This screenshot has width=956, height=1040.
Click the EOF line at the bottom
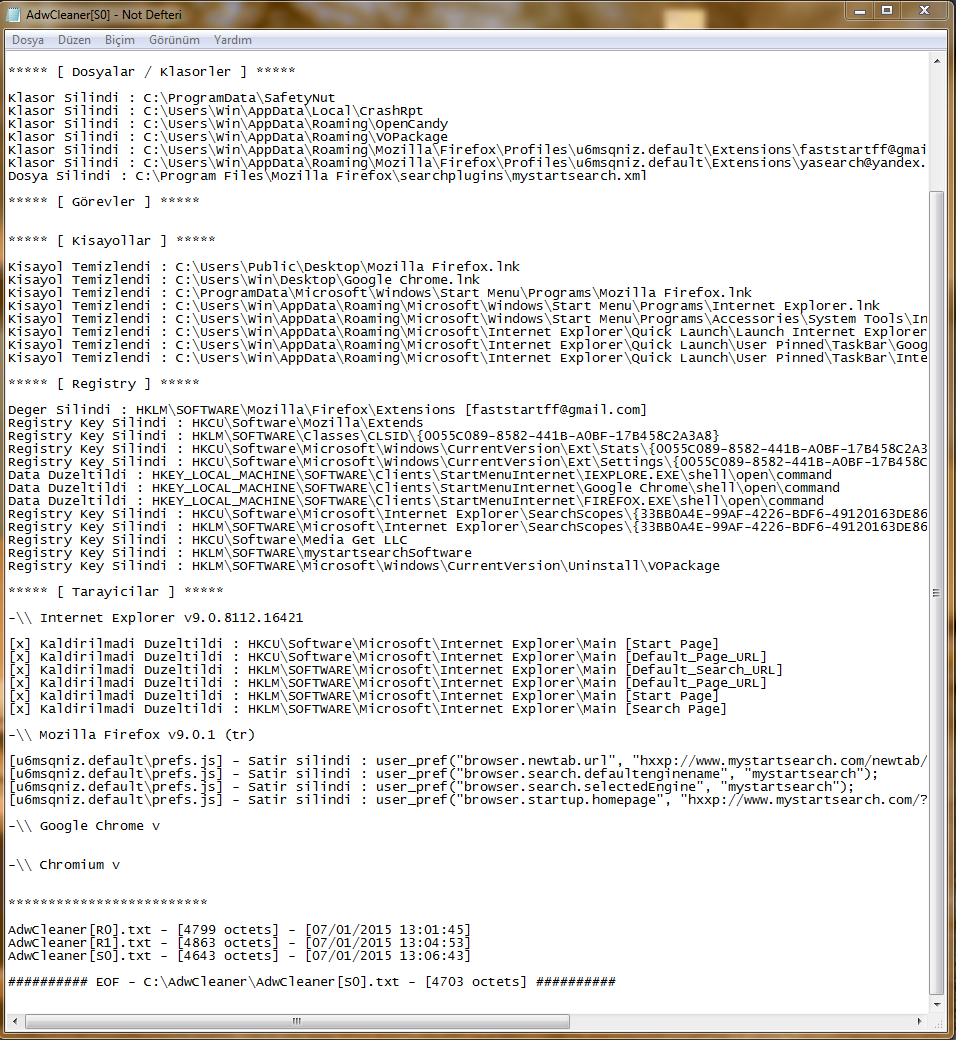[x=312, y=982]
